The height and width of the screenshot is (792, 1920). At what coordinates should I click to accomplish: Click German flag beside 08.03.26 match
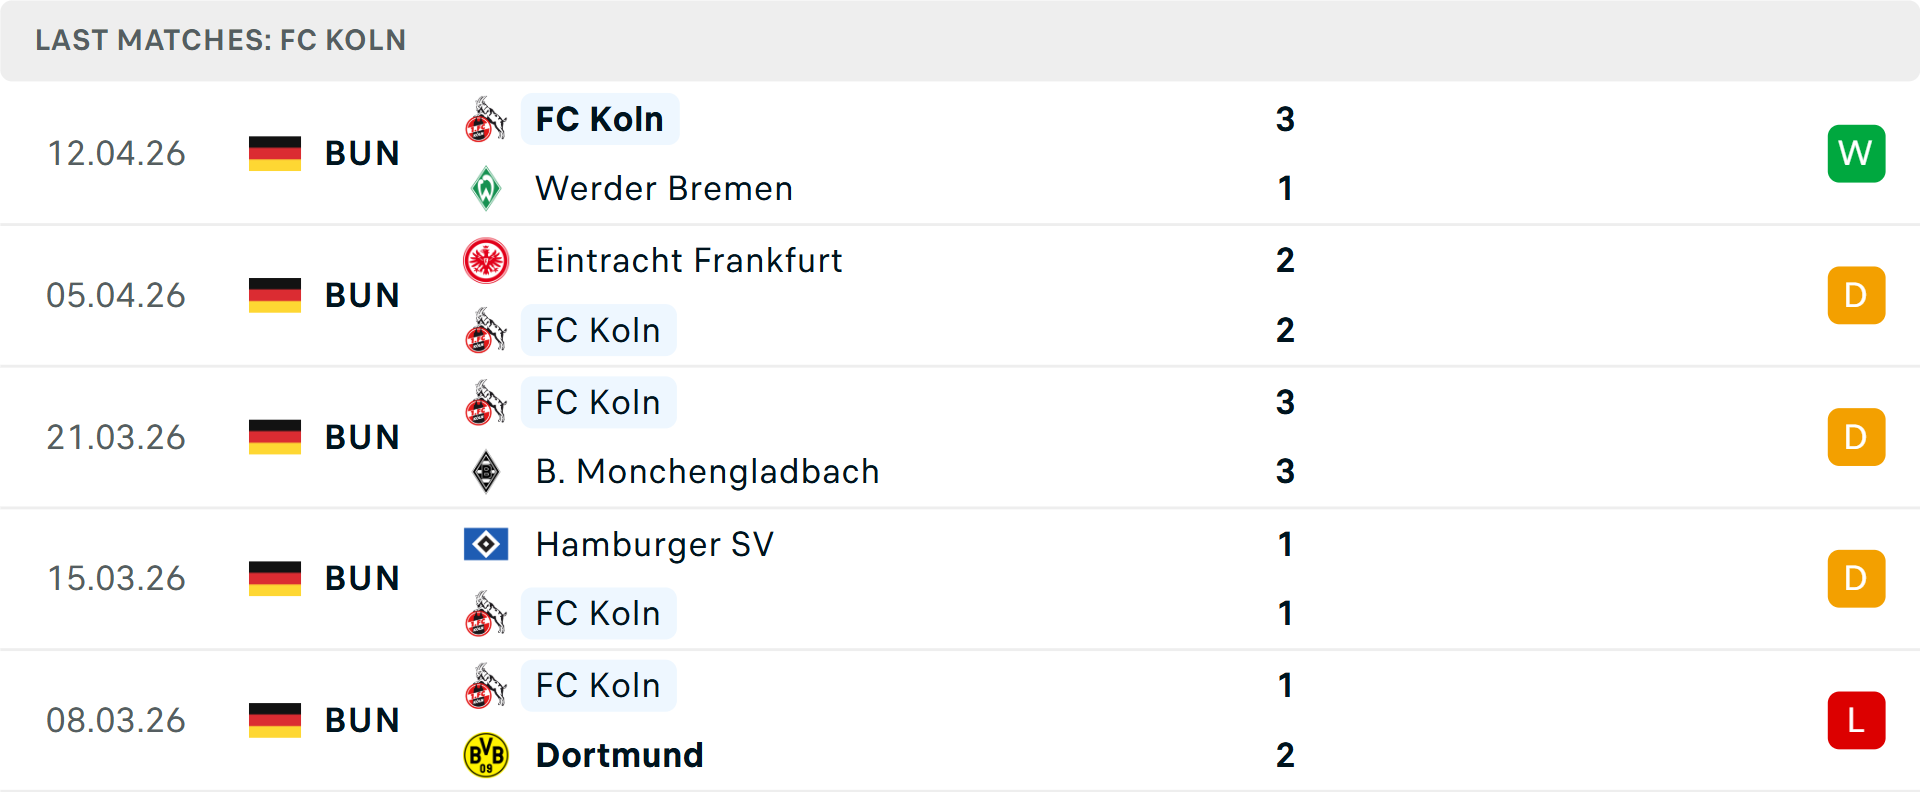click(275, 720)
